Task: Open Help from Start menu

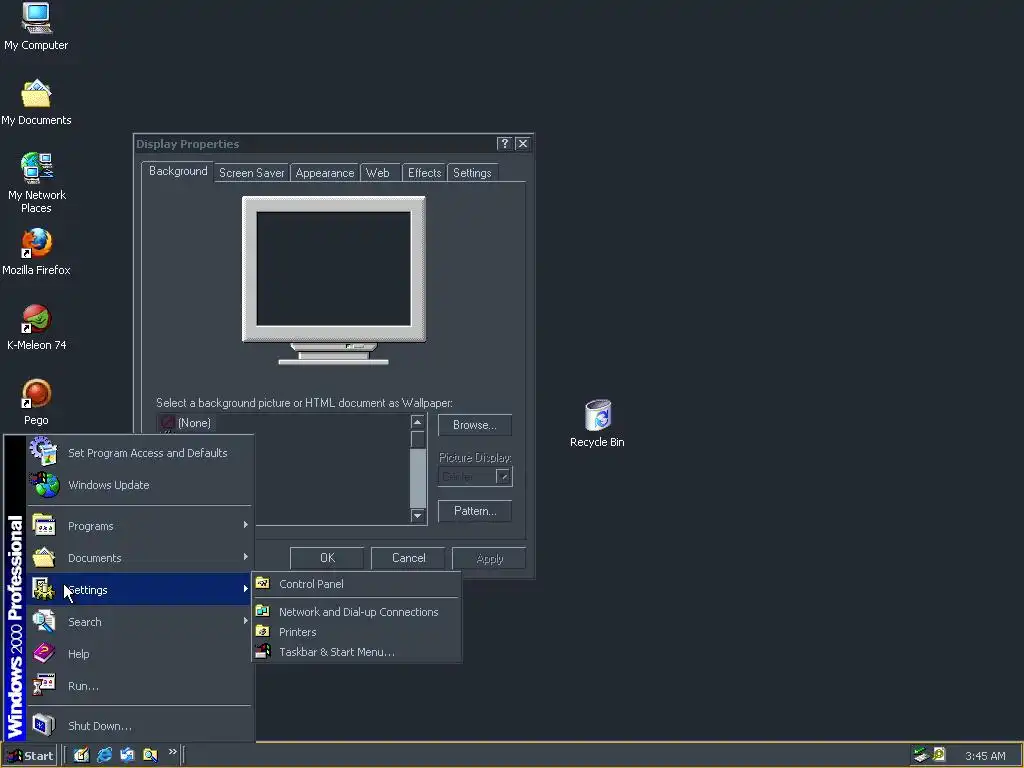Action: 140,654
